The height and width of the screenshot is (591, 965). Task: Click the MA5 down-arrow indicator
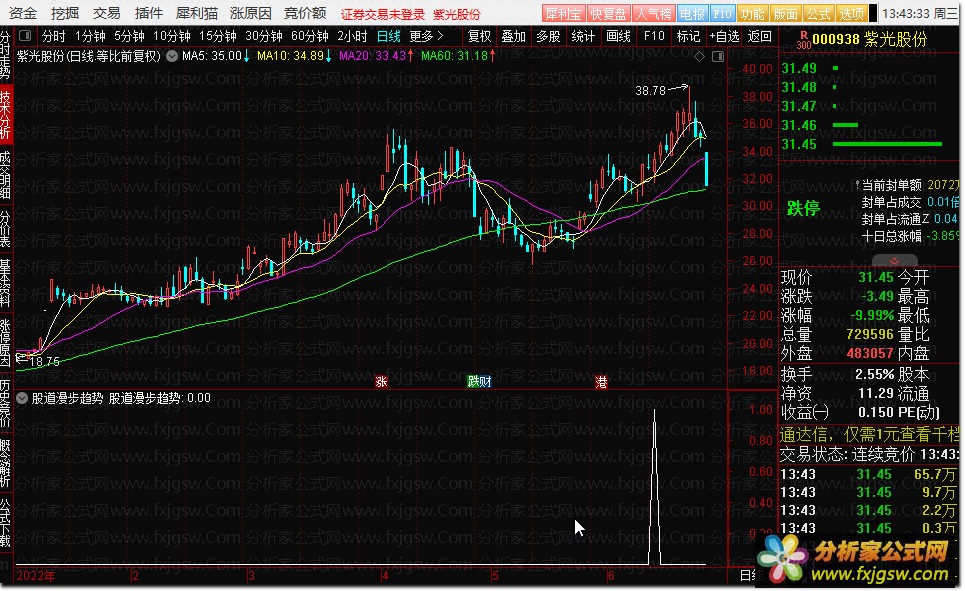[247, 56]
